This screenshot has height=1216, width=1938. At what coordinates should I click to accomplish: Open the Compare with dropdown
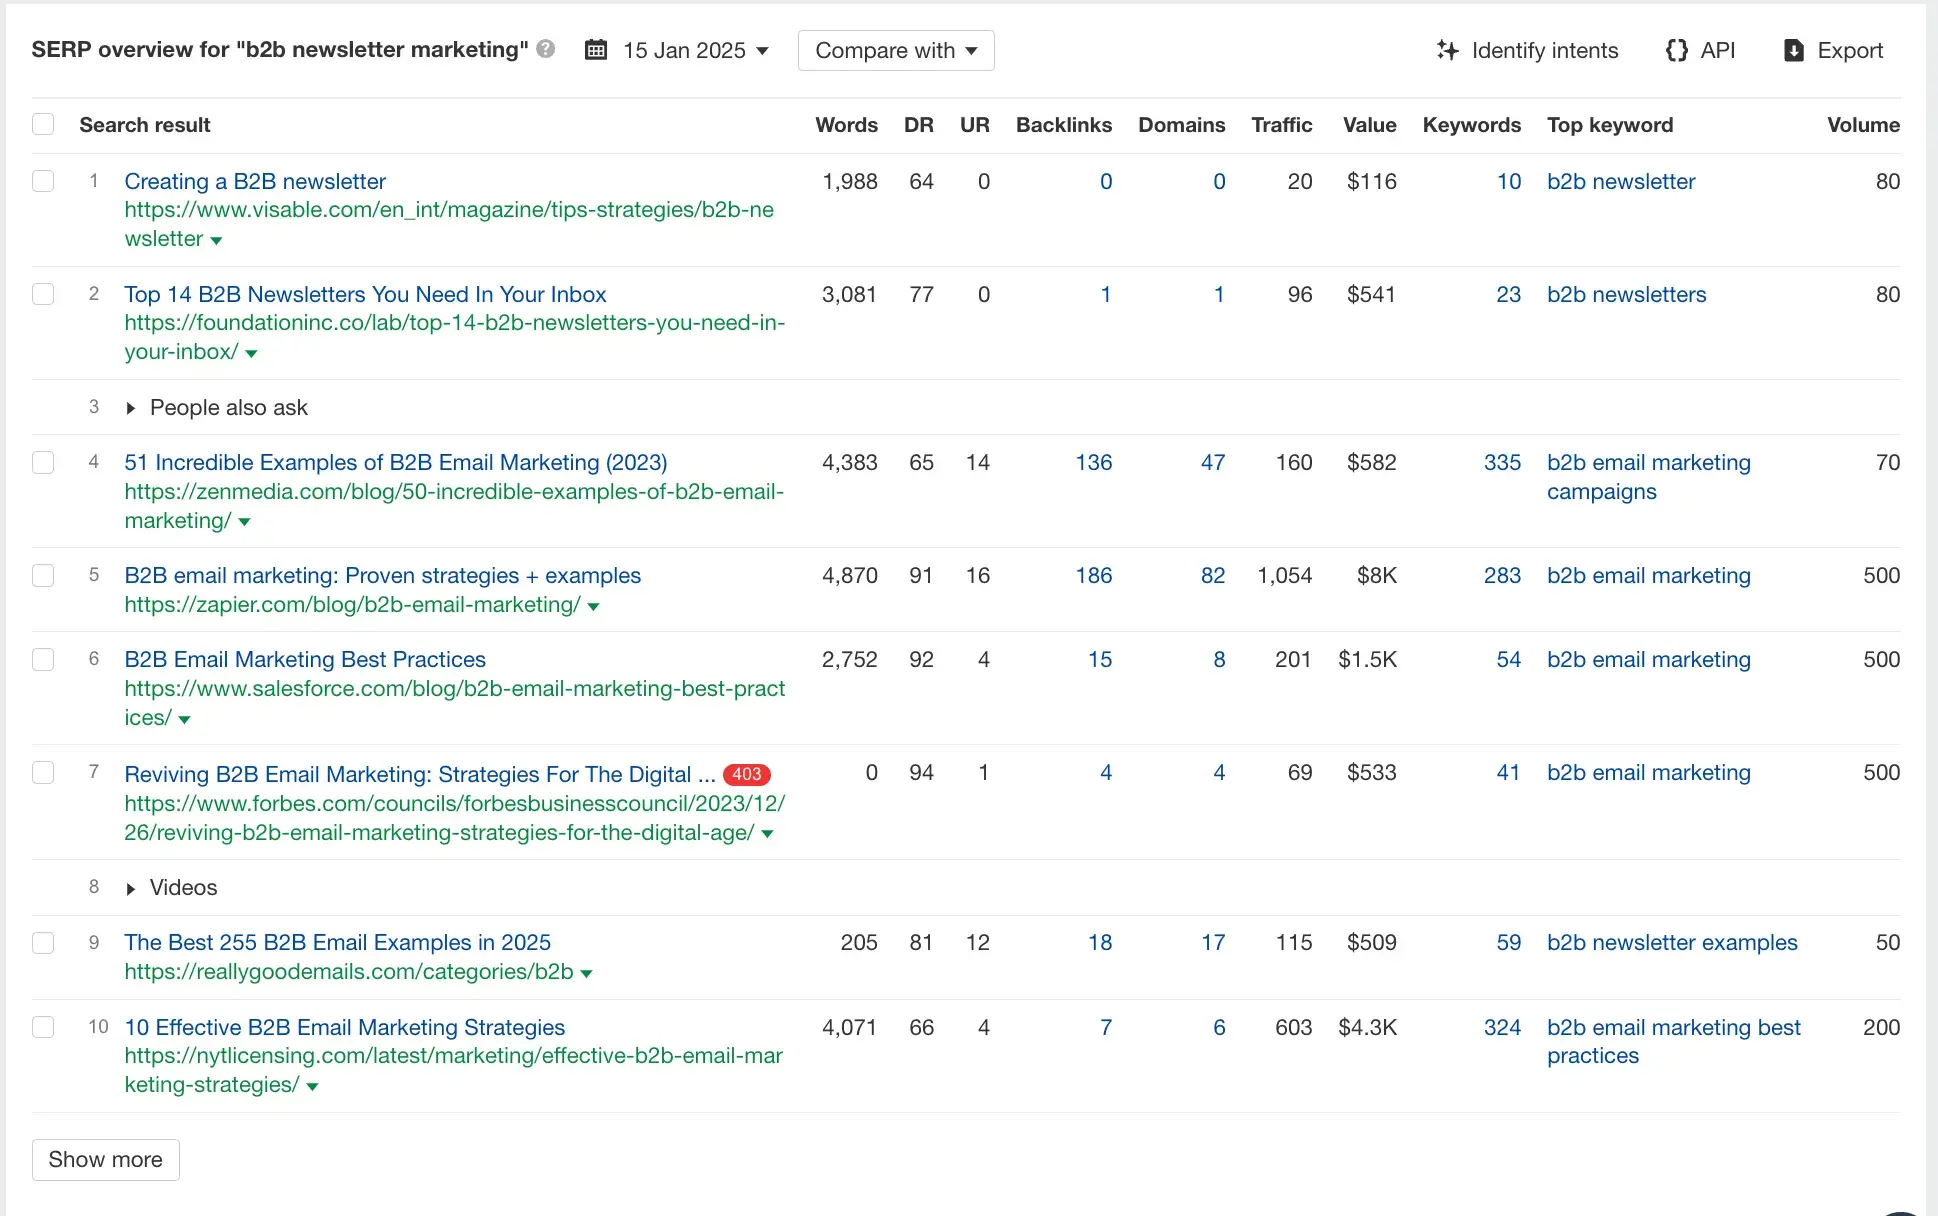click(896, 50)
